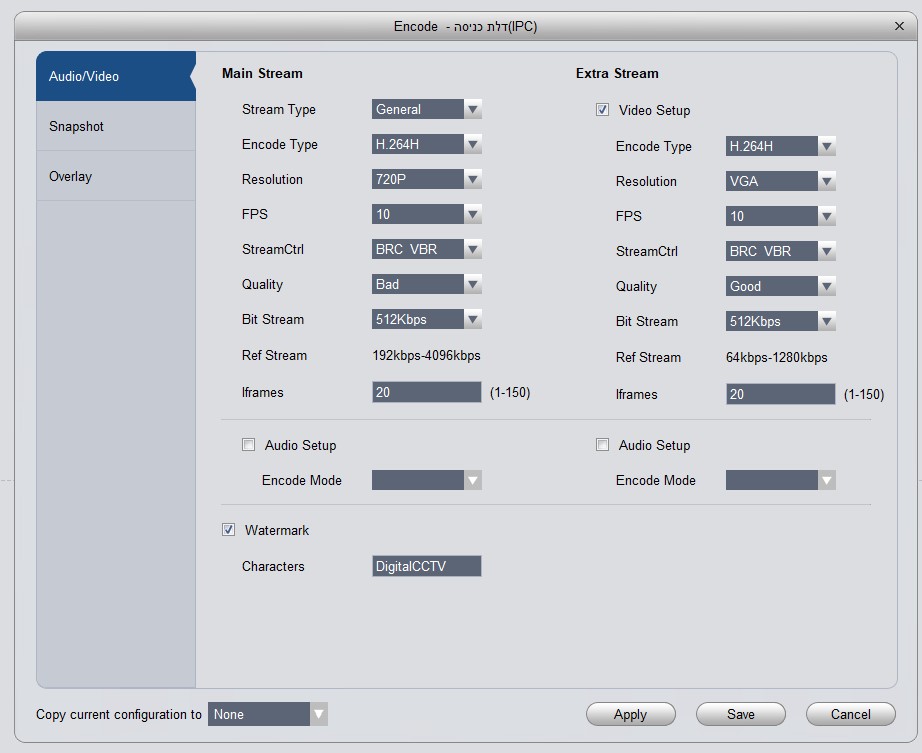Click the Apply button
This screenshot has width=922, height=753.
[630, 714]
